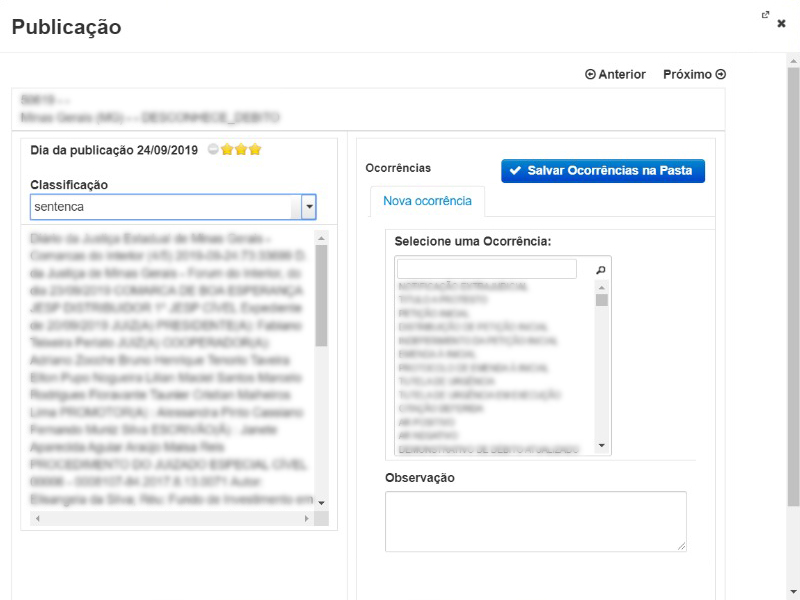The image size is (800, 600).
Task: Click the Classificação field showing sentenca
Action: click(165, 207)
